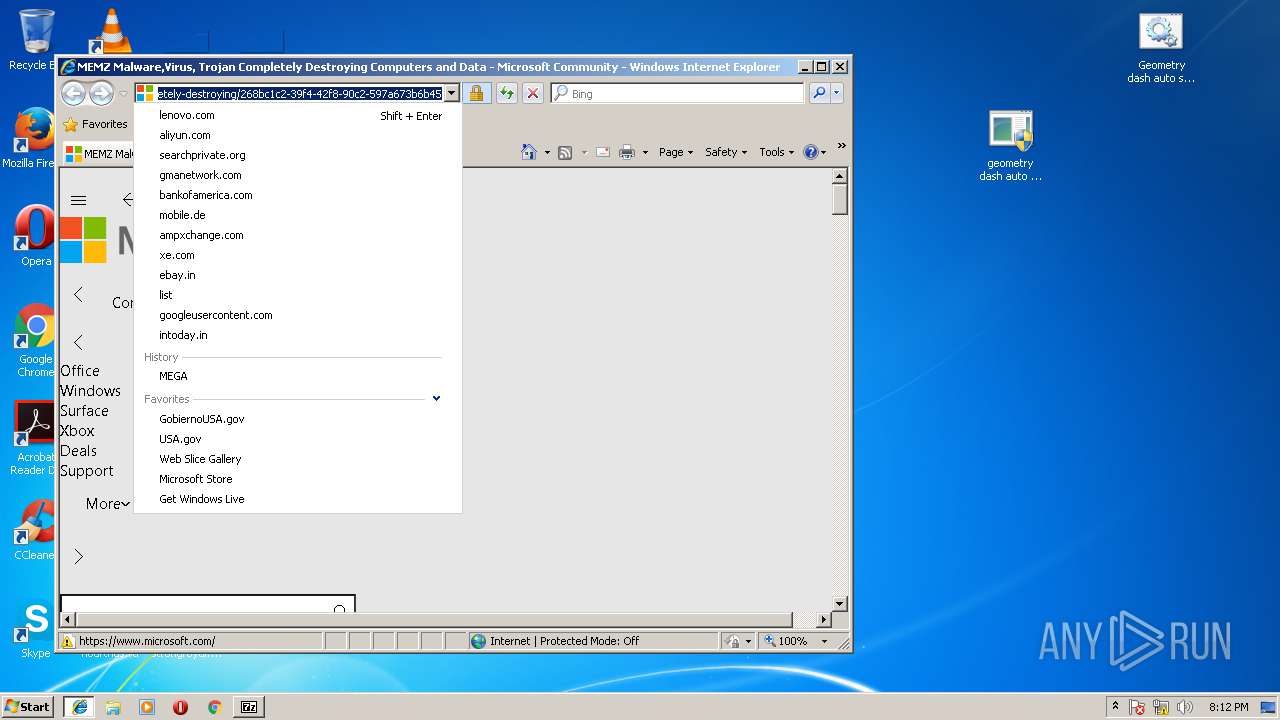Expand the More menu on Microsoft page

tap(108, 503)
